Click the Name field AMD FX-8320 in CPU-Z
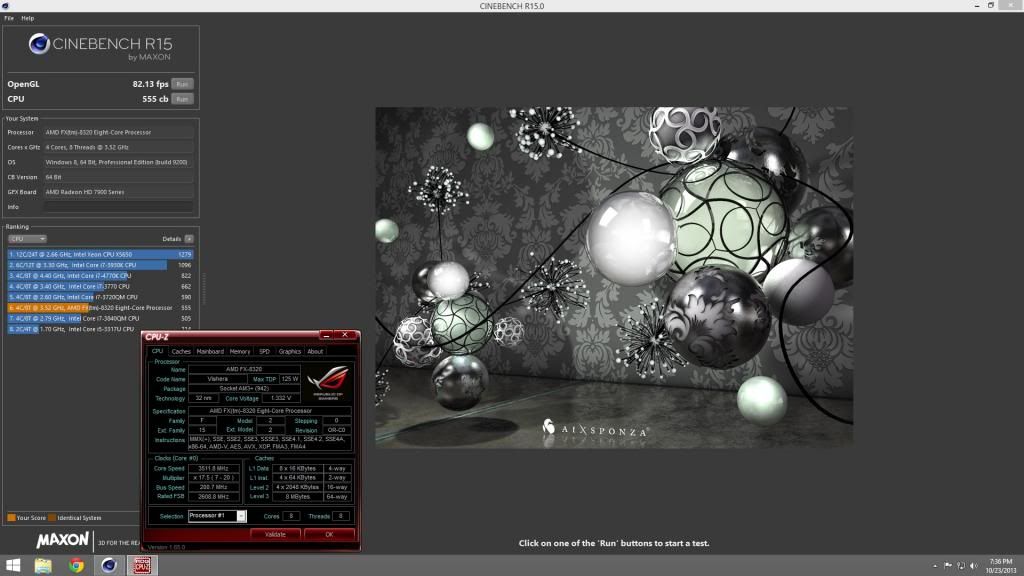1024x576 pixels. (x=244, y=370)
